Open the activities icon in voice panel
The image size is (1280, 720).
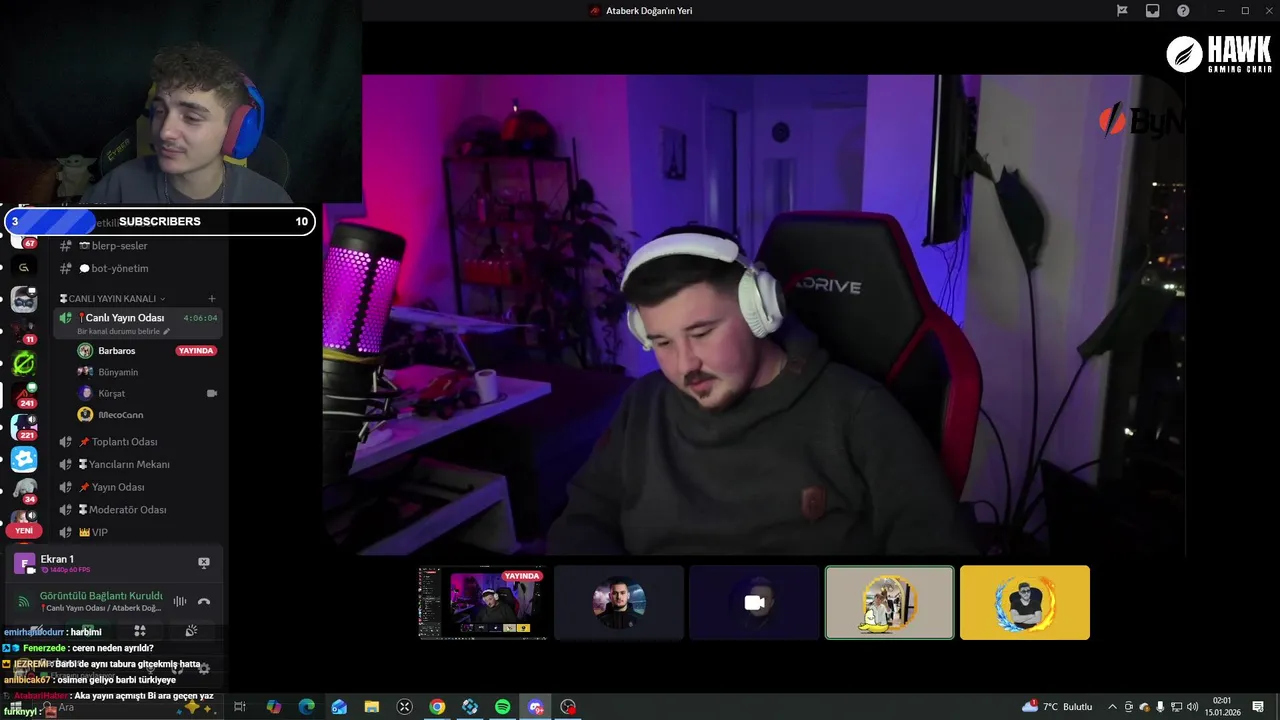[x=140, y=631]
